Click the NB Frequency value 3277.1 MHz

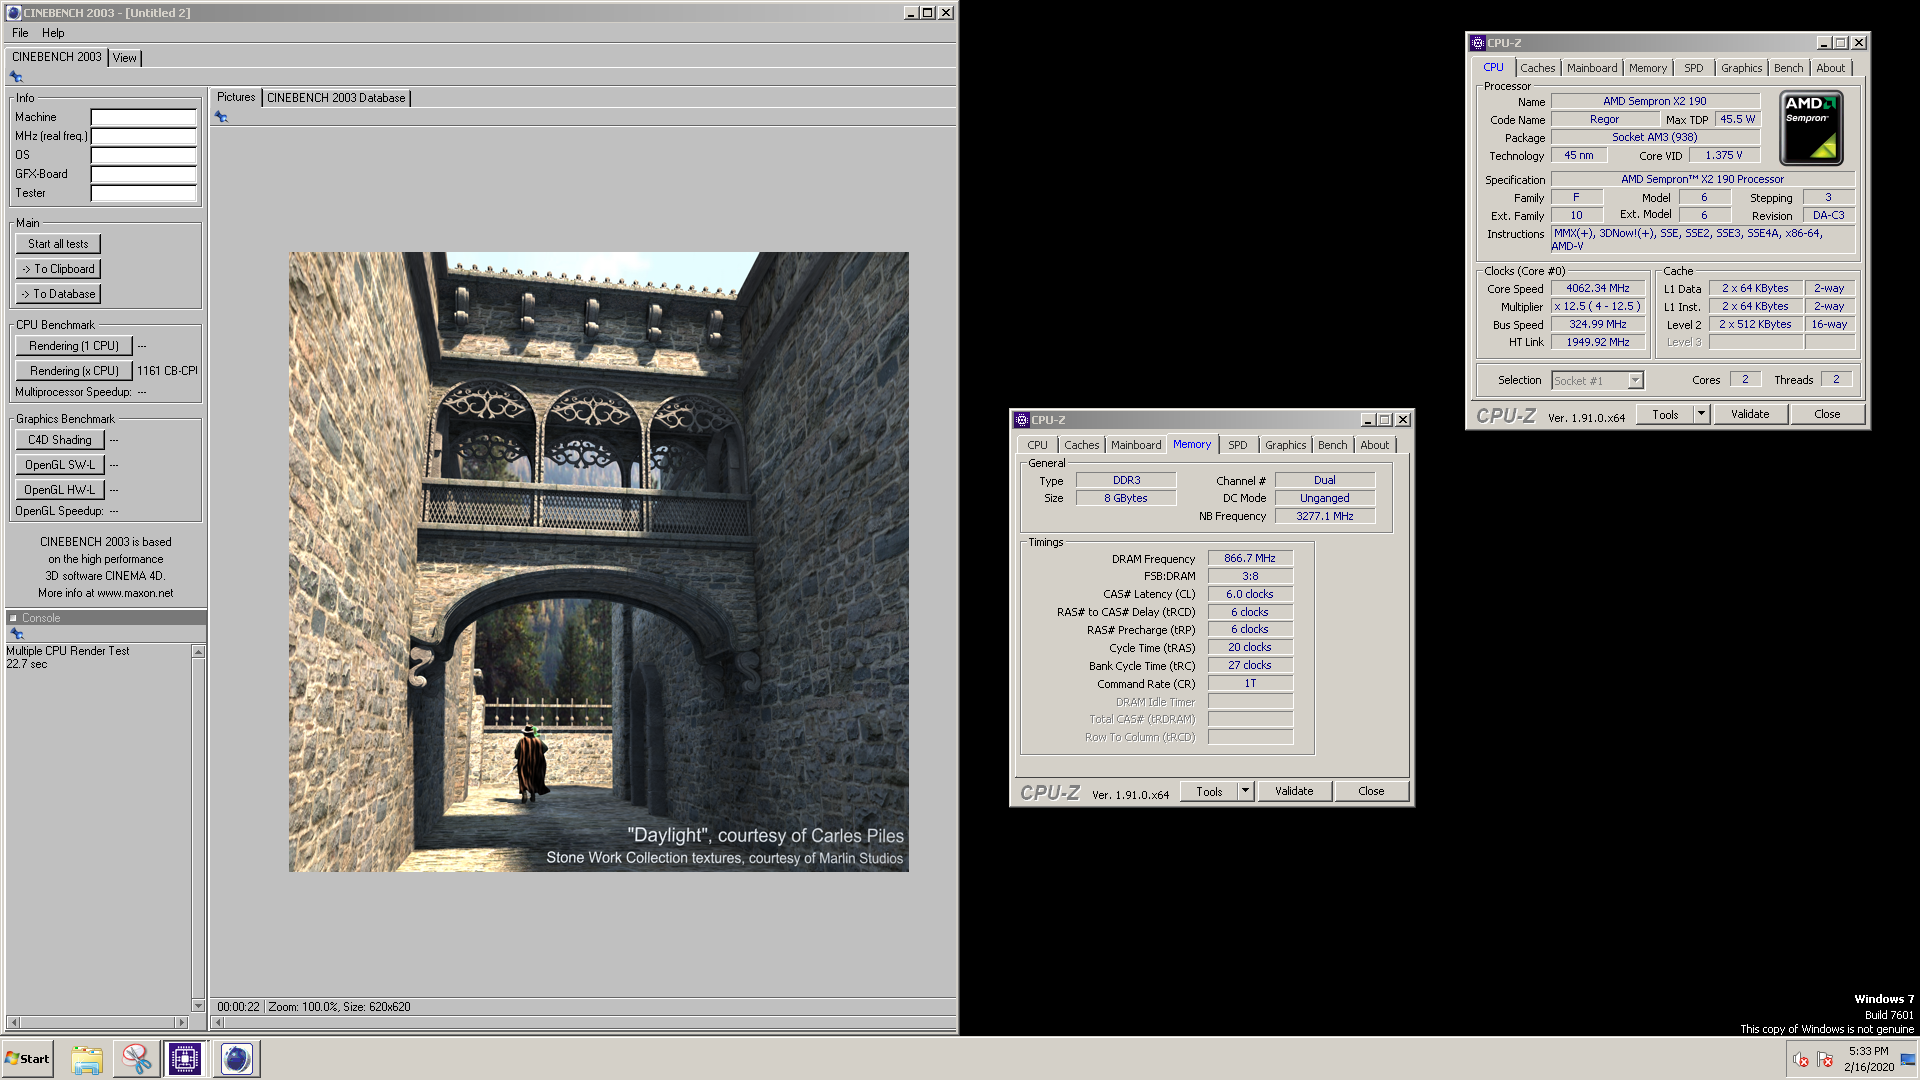click(x=1325, y=516)
